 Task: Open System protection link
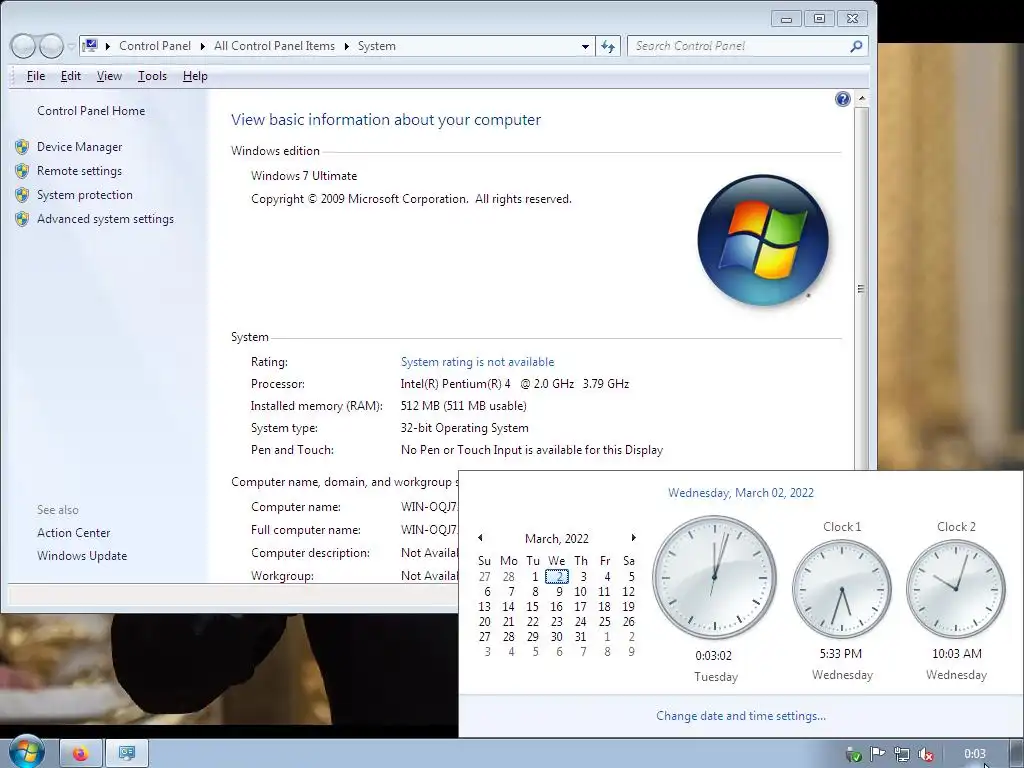click(85, 195)
